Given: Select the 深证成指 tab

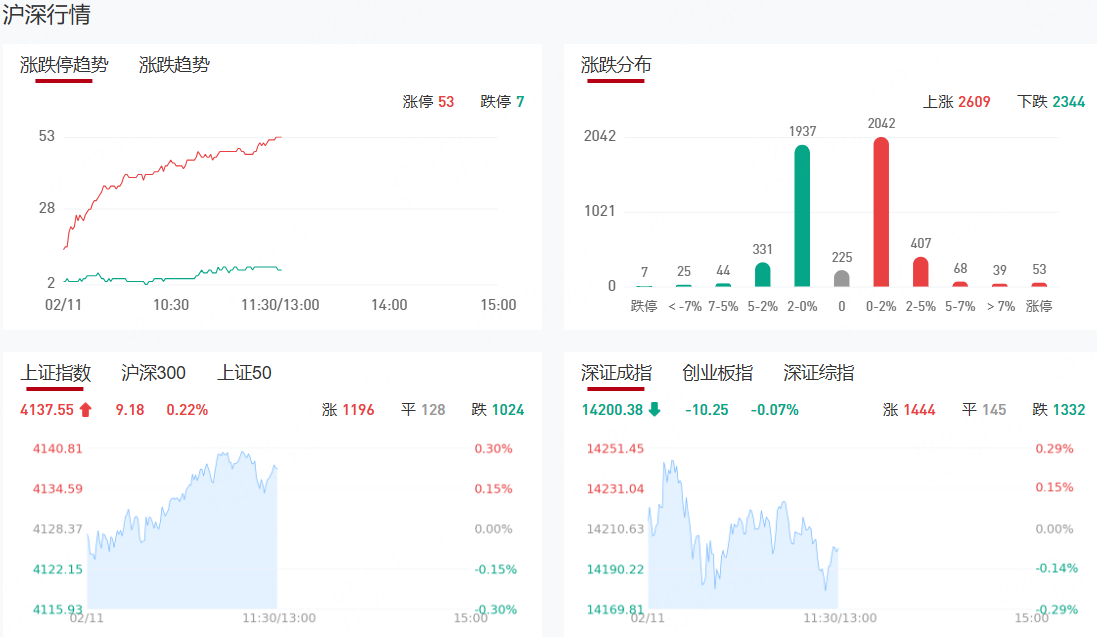Looking at the screenshot, I should click(616, 373).
